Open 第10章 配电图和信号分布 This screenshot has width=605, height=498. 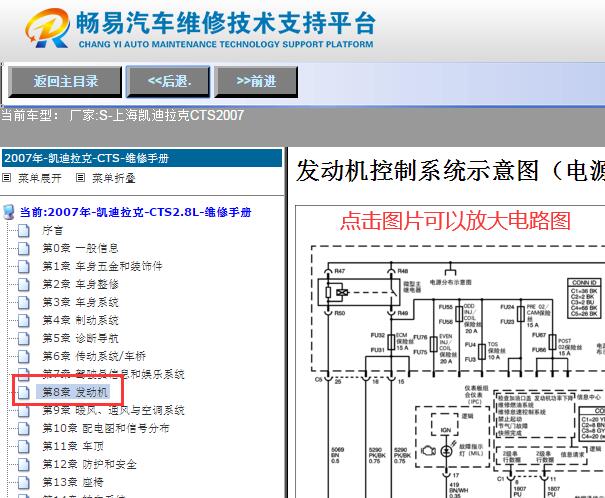106,428
